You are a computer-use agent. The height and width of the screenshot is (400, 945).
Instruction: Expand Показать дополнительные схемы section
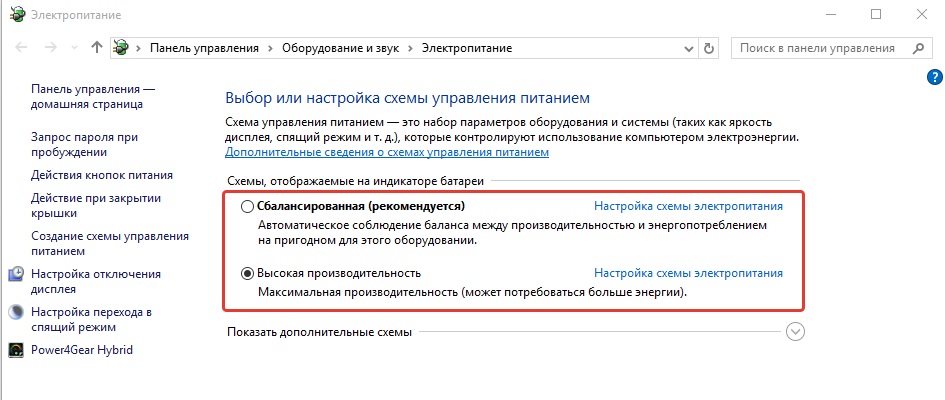pos(795,332)
